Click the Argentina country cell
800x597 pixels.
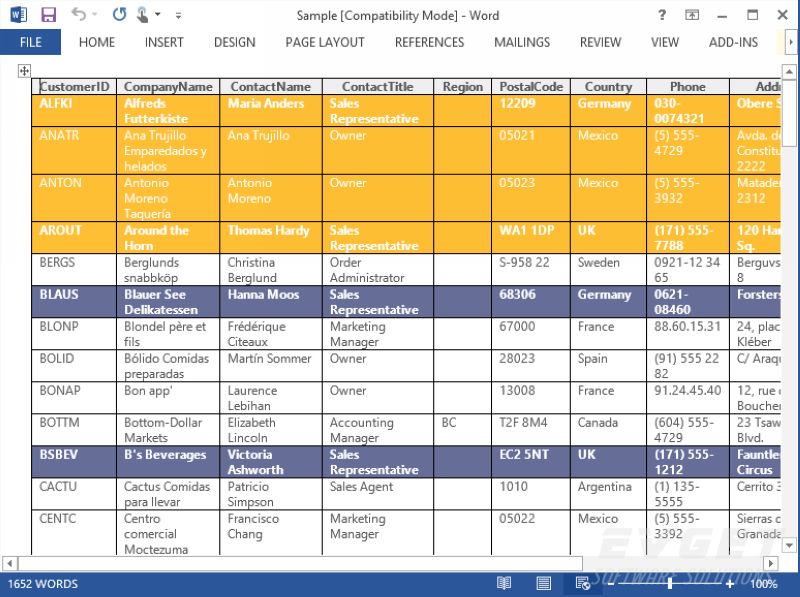[x=608, y=494]
